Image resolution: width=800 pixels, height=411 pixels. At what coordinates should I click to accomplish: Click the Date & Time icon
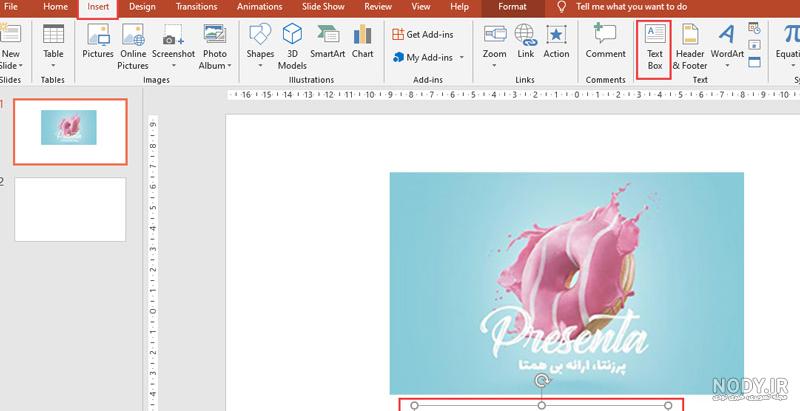[x=754, y=28]
